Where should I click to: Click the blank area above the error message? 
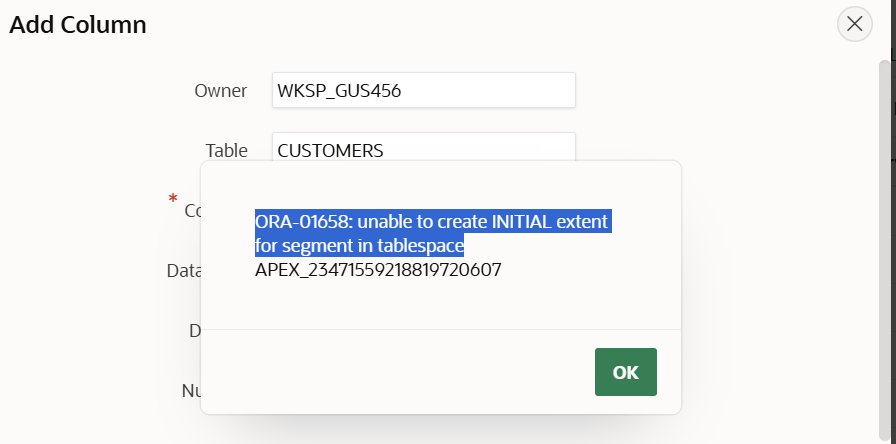click(x=440, y=185)
